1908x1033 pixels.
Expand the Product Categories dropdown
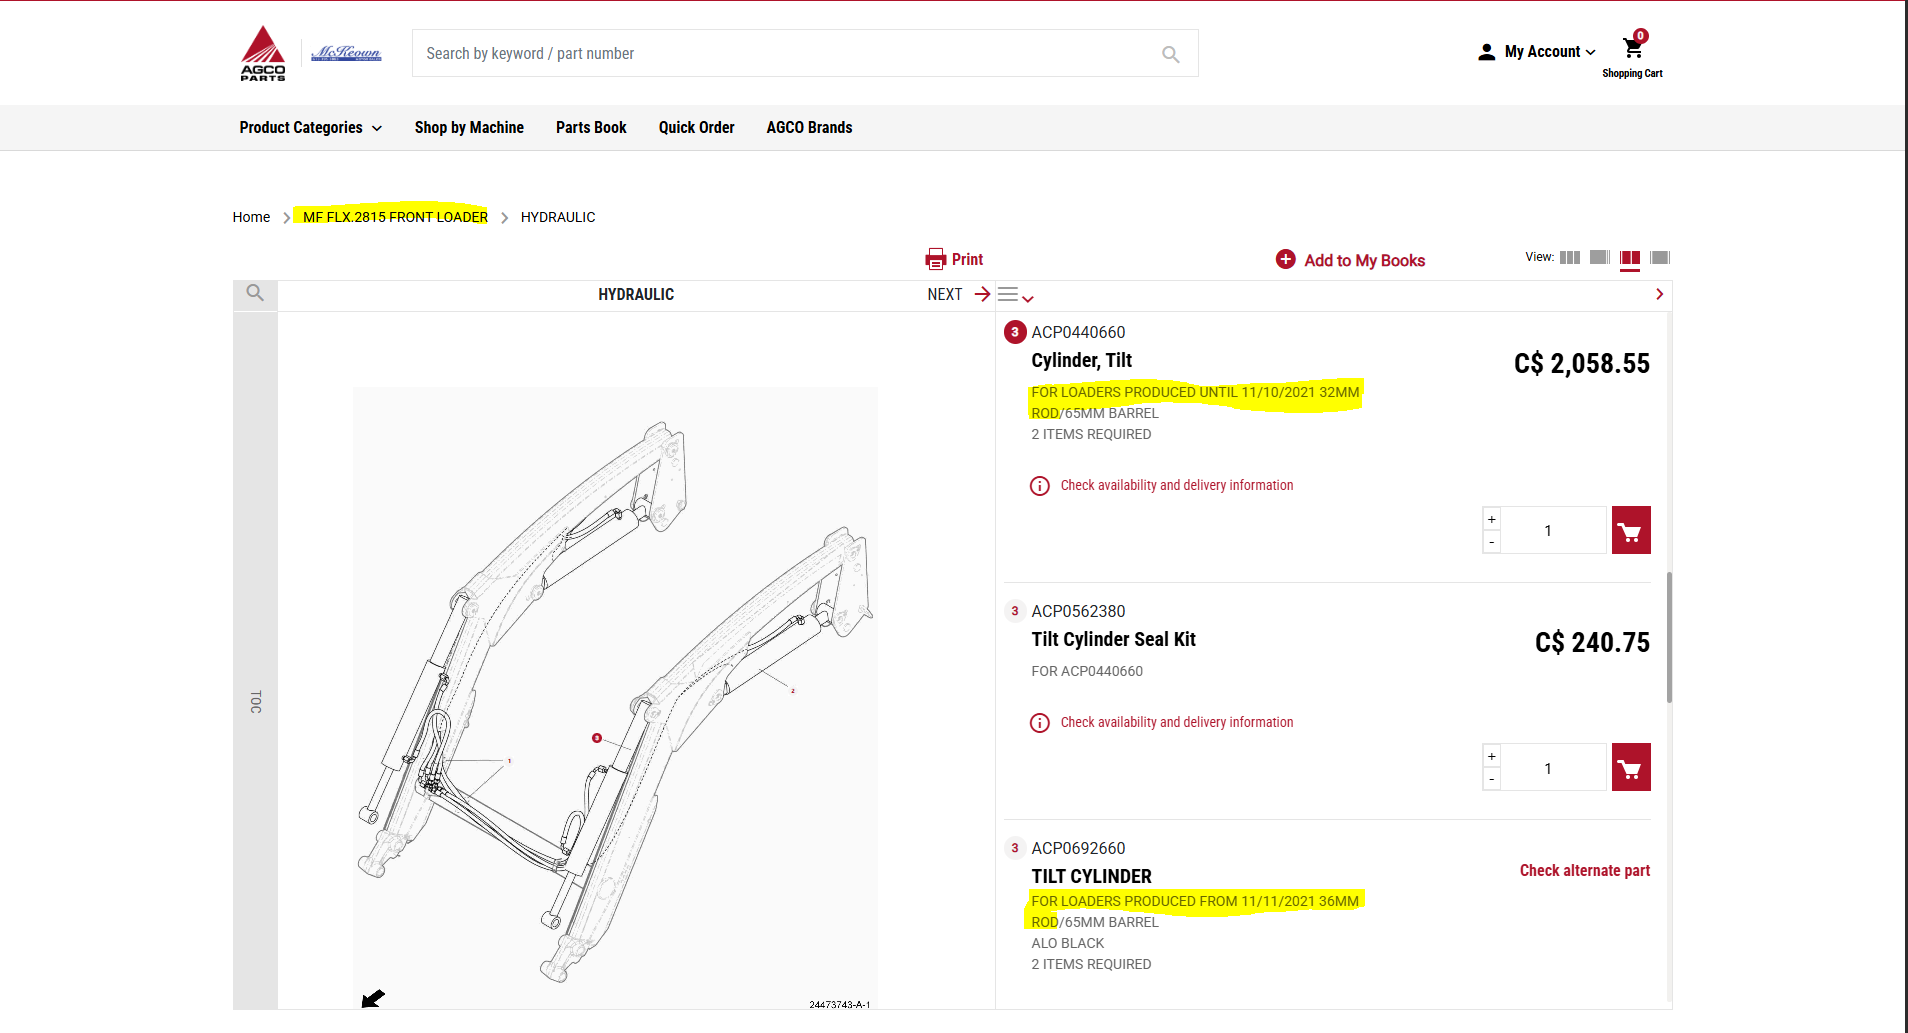310,128
